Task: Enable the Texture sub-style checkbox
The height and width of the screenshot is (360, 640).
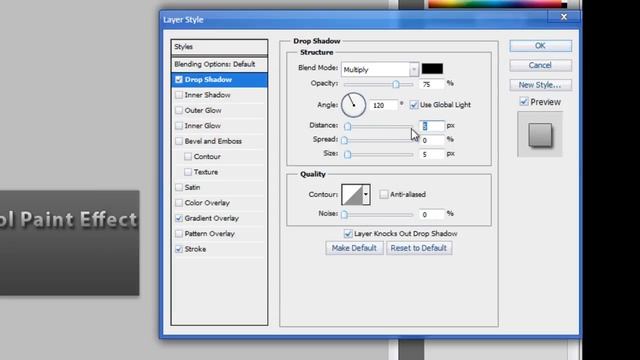Action: pyautogui.click(x=188, y=172)
